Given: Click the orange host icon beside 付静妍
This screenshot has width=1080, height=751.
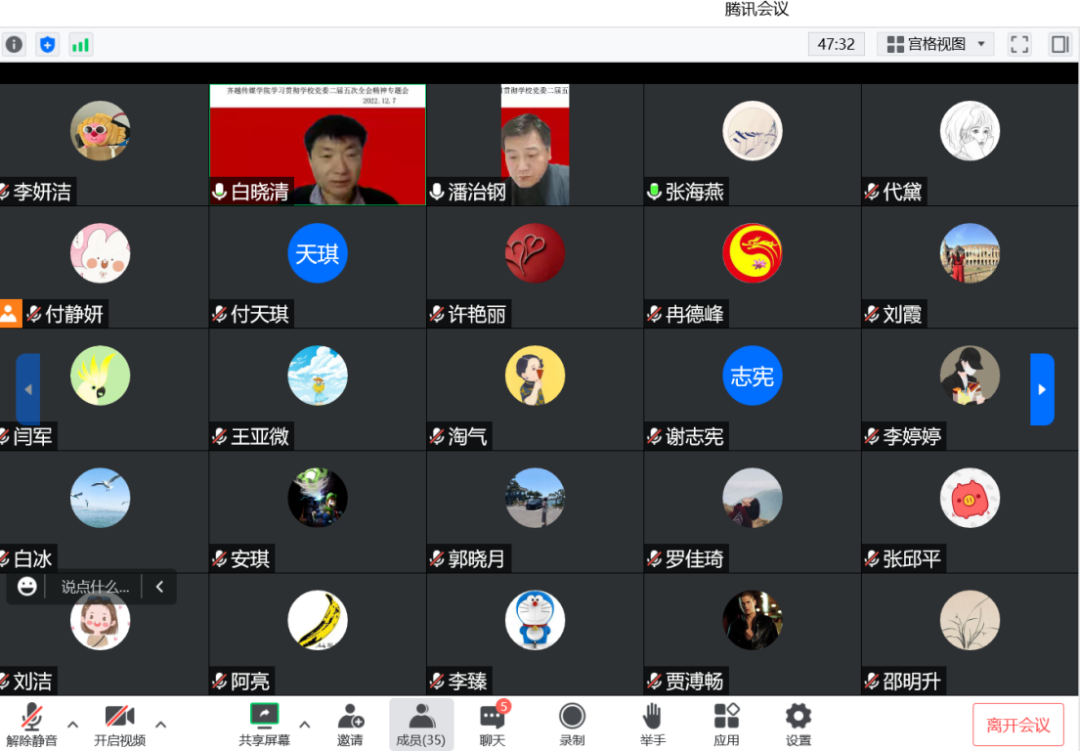Looking at the screenshot, I should pos(10,313).
